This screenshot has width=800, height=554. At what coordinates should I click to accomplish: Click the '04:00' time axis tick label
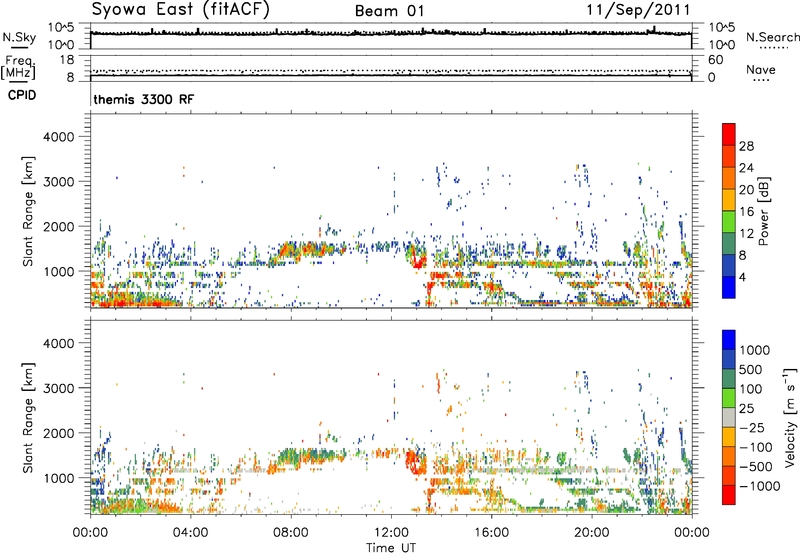[x=190, y=533]
